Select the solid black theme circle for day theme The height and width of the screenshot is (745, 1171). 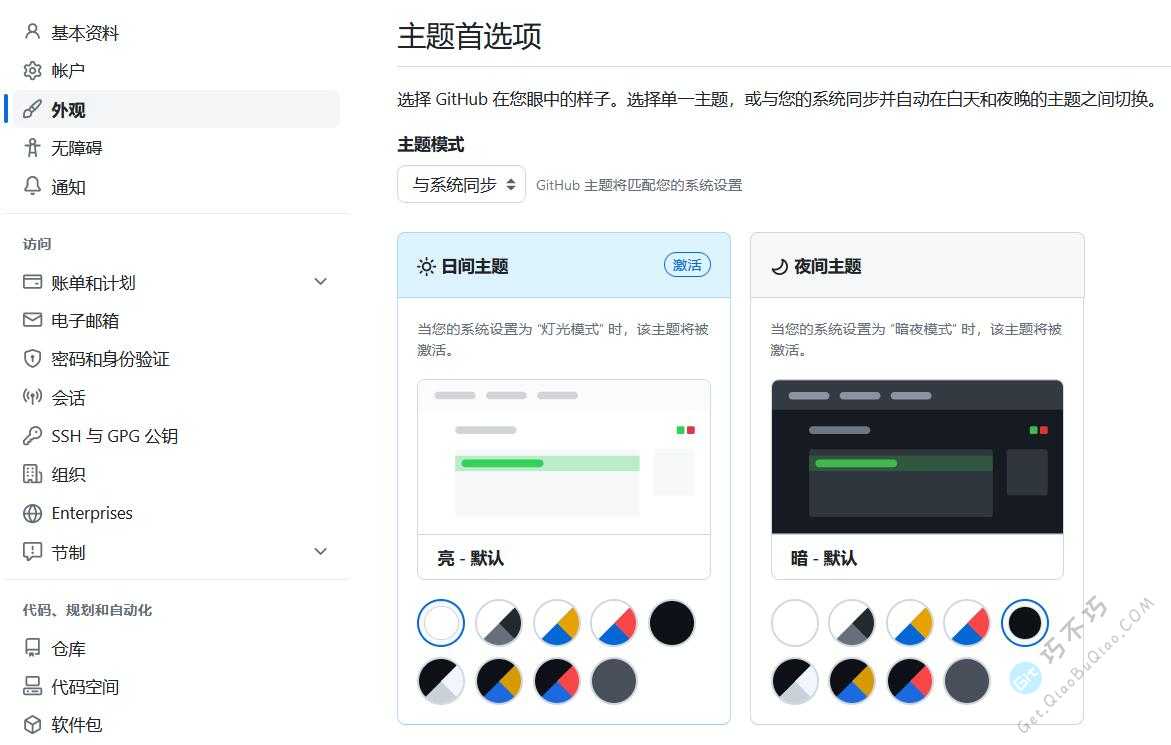tap(671, 622)
